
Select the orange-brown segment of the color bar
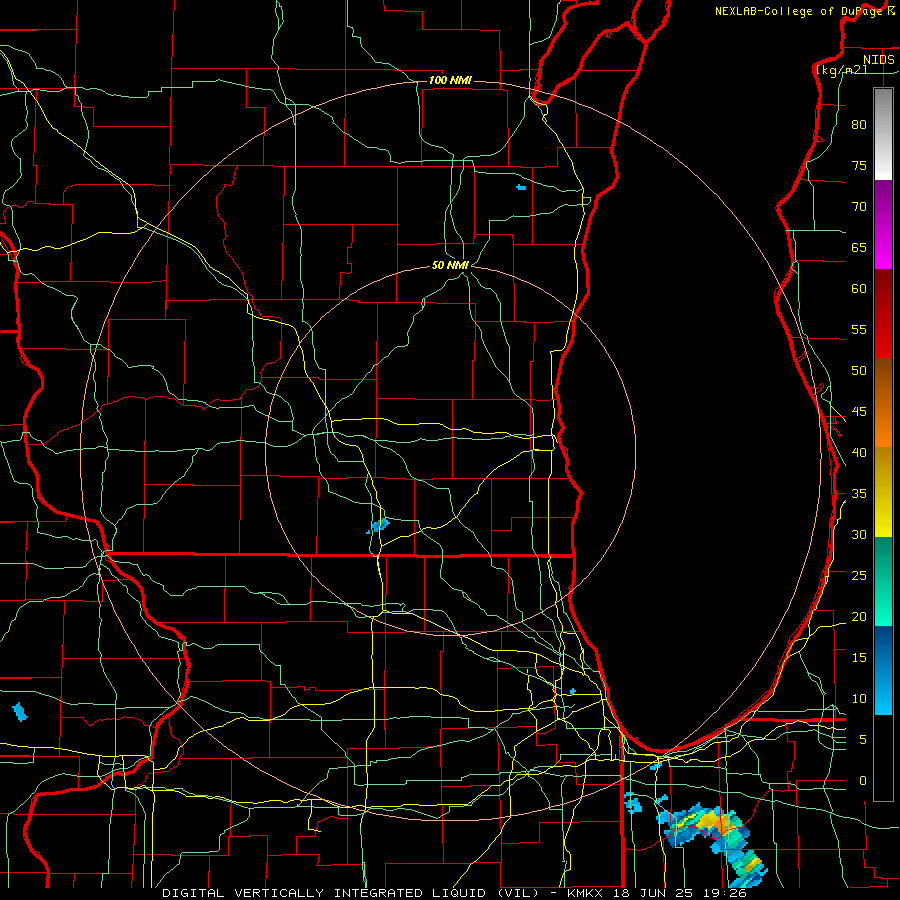coord(883,402)
